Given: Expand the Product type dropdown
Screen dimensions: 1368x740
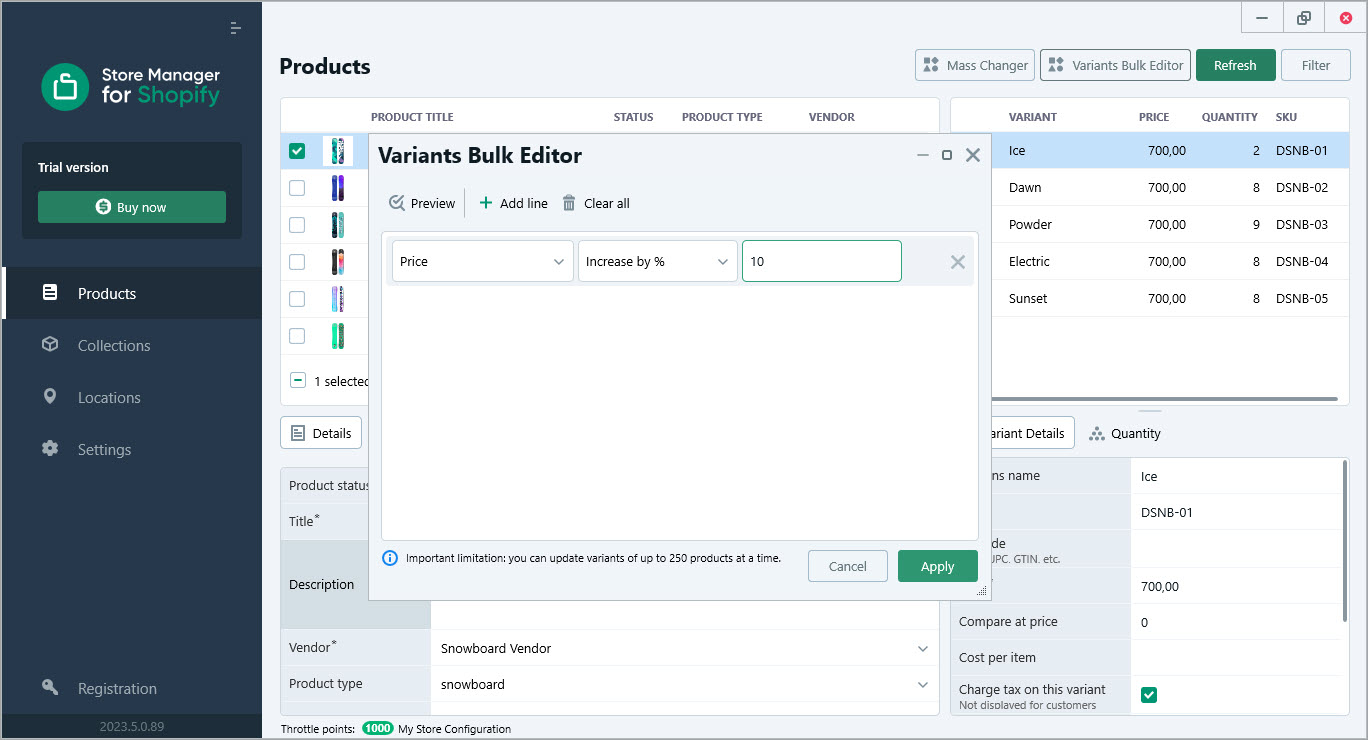Looking at the screenshot, I should (x=923, y=685).
